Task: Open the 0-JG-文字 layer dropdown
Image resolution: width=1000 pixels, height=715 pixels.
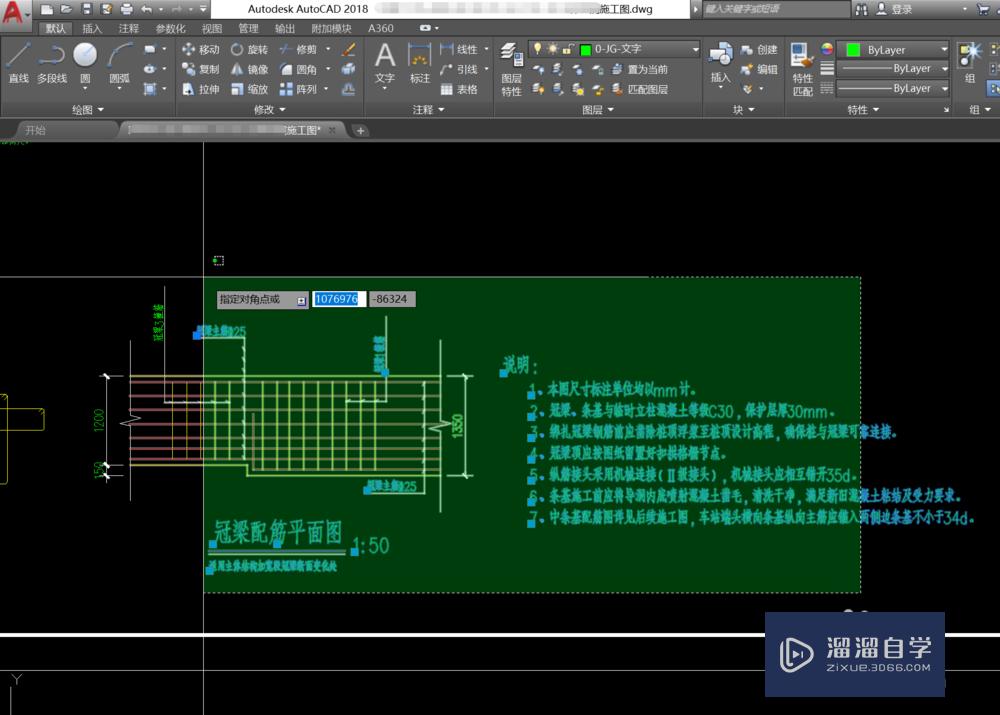Action: tap(640, 49)
